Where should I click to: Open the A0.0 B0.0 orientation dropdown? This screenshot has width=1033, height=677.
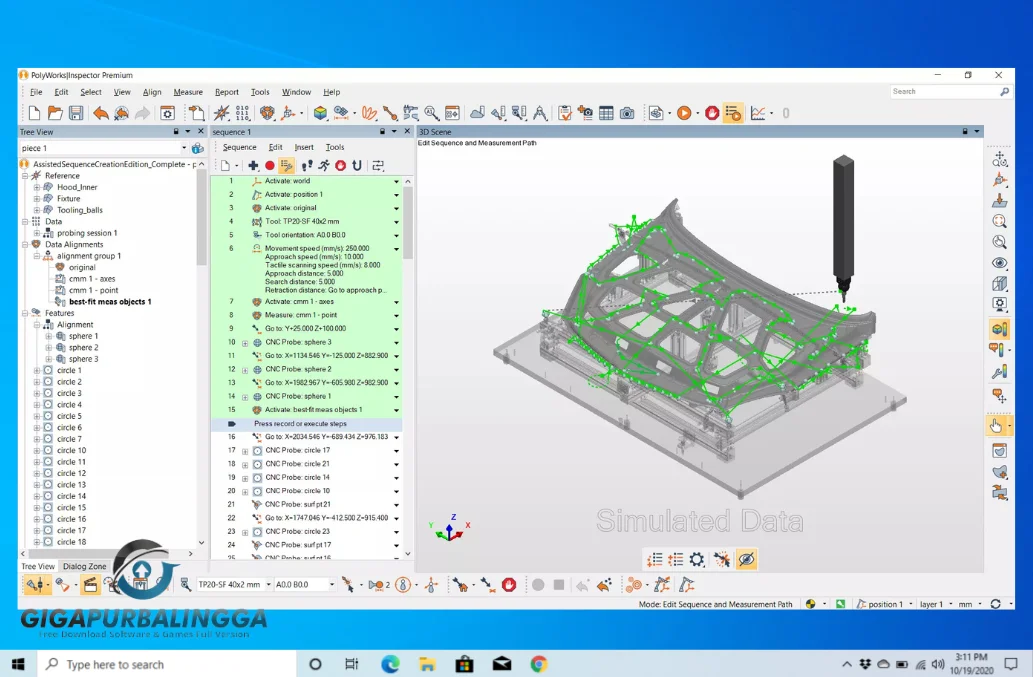coord(332,585)
